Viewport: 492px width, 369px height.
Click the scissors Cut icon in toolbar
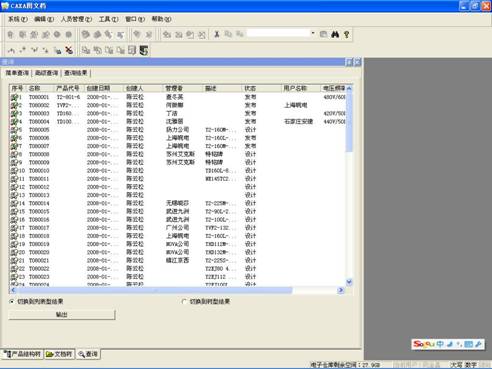click(x=217, y=34)
